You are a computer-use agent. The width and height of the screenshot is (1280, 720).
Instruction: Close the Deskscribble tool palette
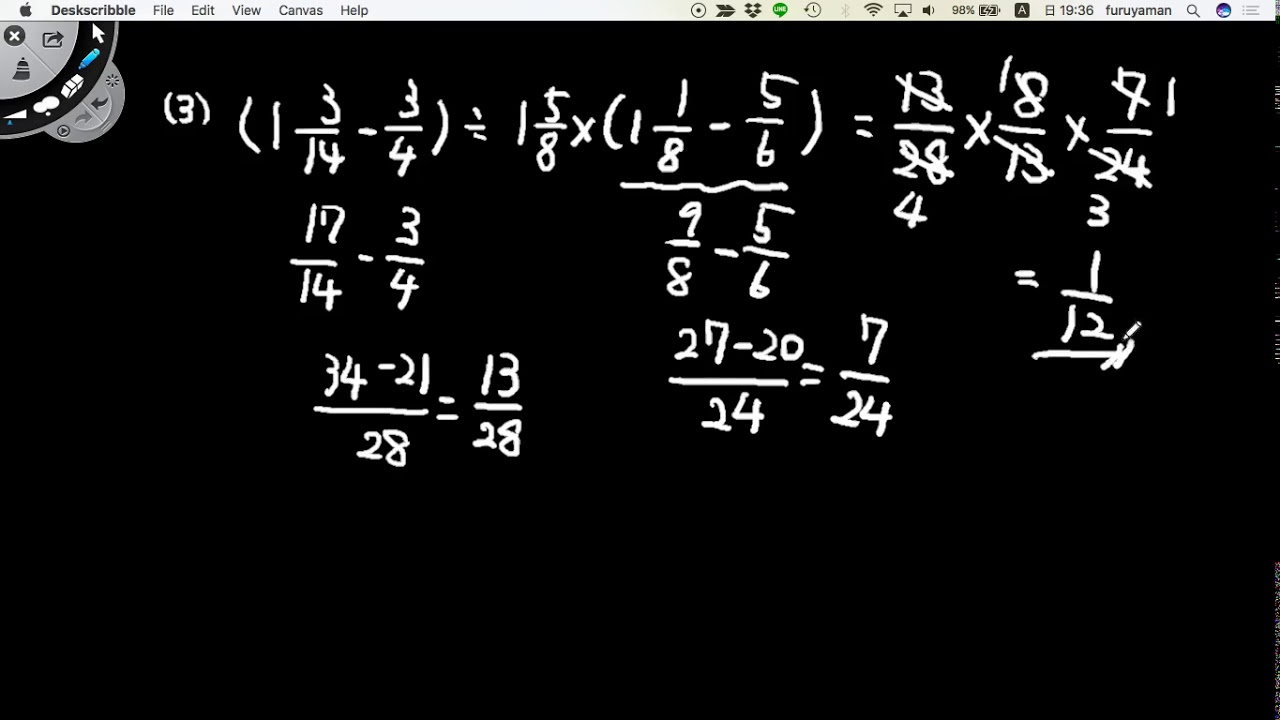[14, 36]
